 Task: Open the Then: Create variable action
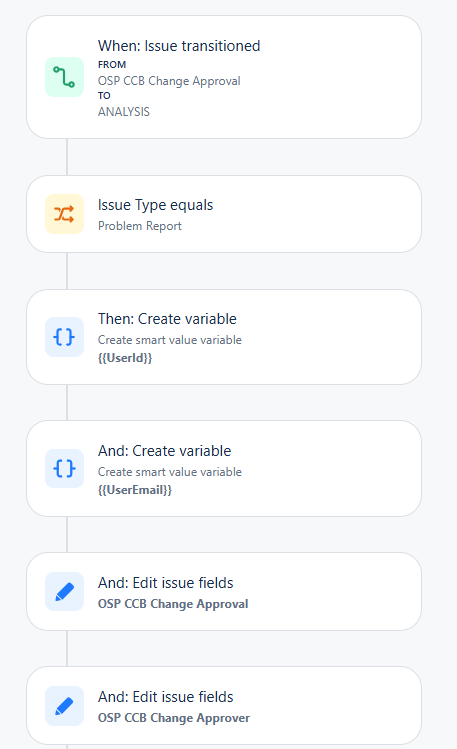coord(167,319)
